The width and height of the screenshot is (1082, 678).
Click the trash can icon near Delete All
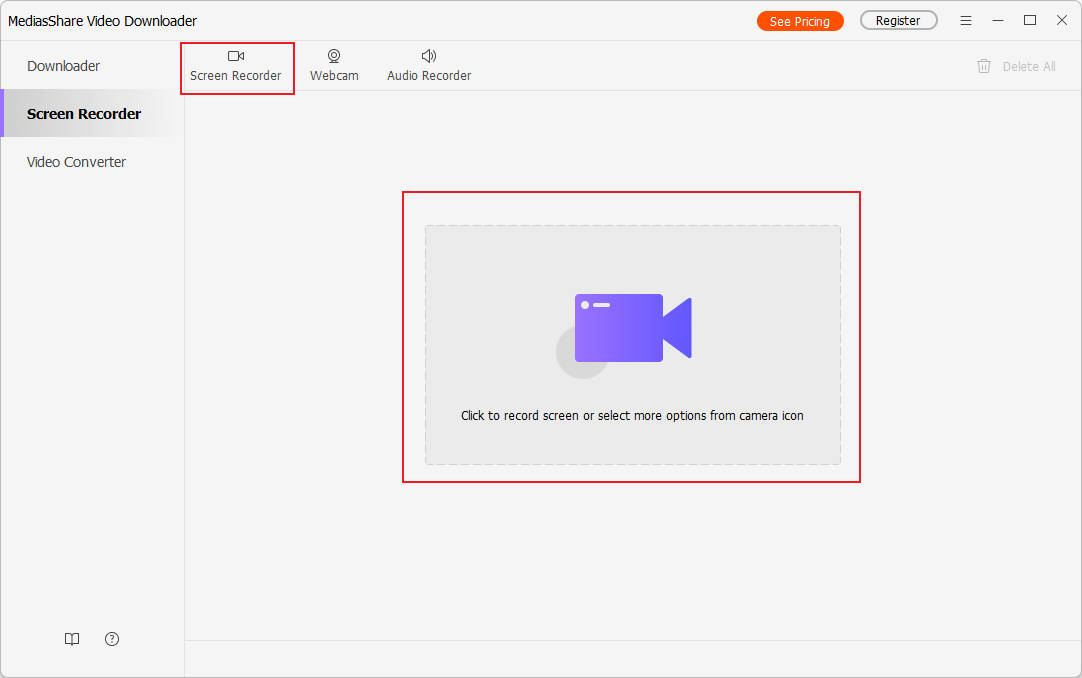(x=984, y=66)
